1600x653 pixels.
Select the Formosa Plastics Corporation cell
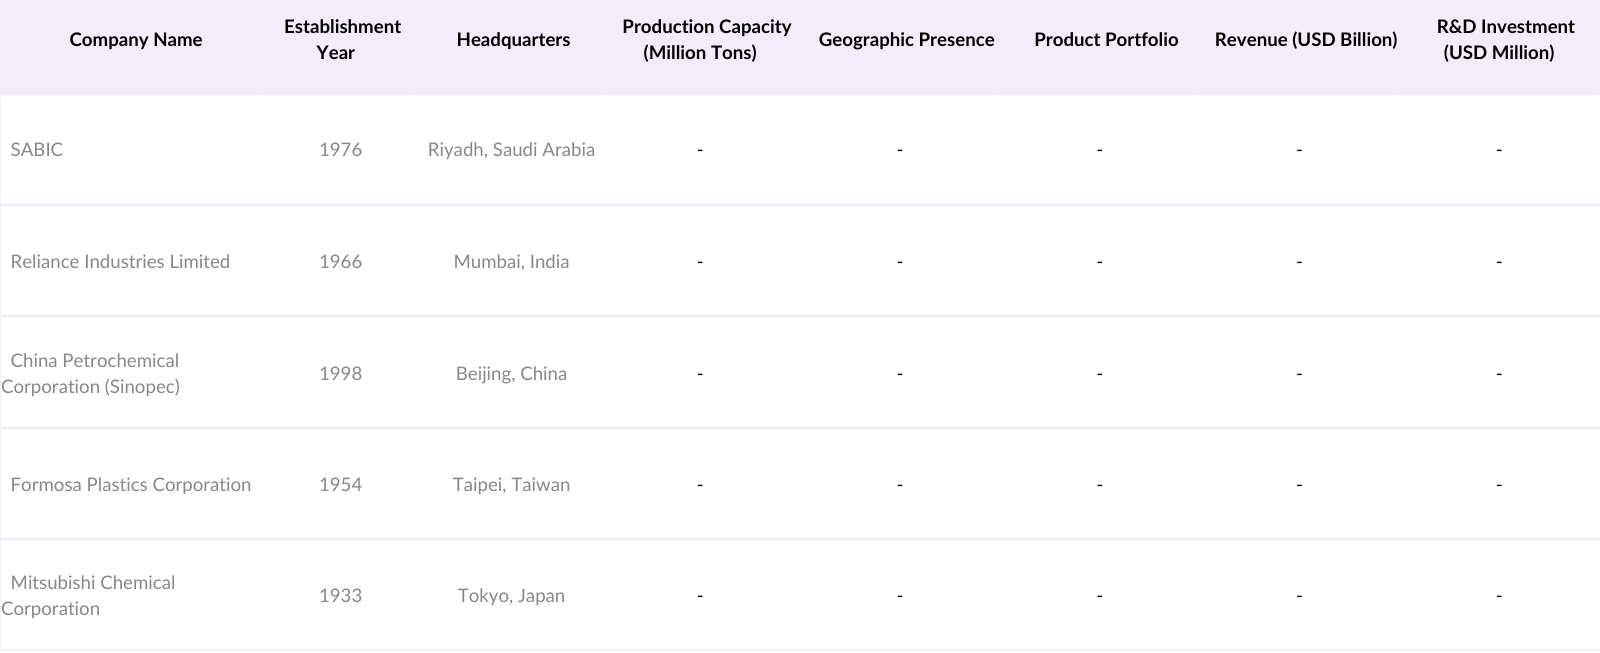point(131,485)
